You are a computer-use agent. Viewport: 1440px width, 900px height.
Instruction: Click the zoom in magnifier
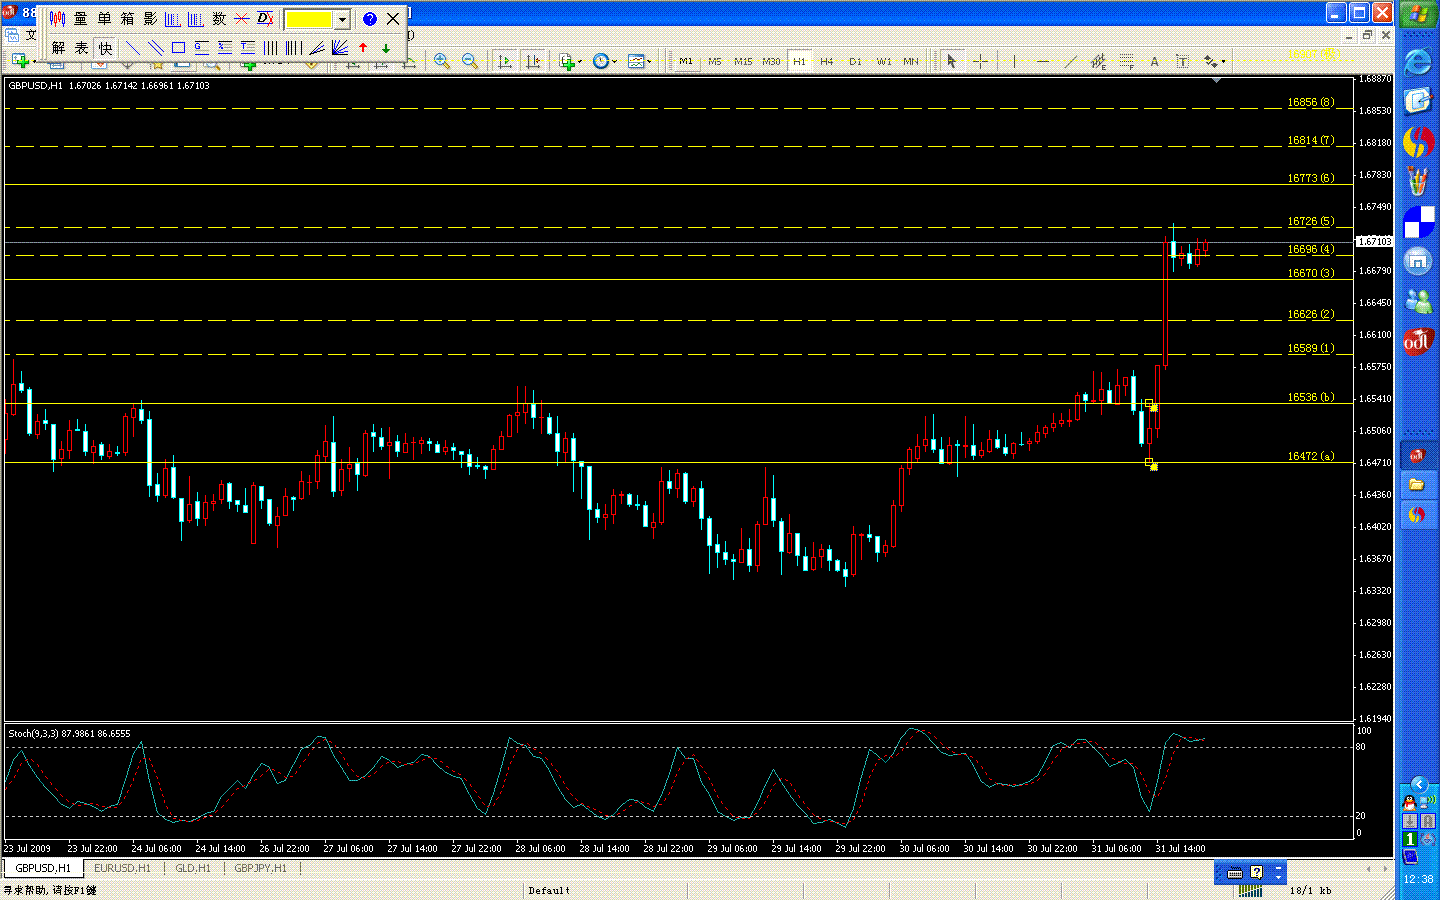(x=442, y=61)
